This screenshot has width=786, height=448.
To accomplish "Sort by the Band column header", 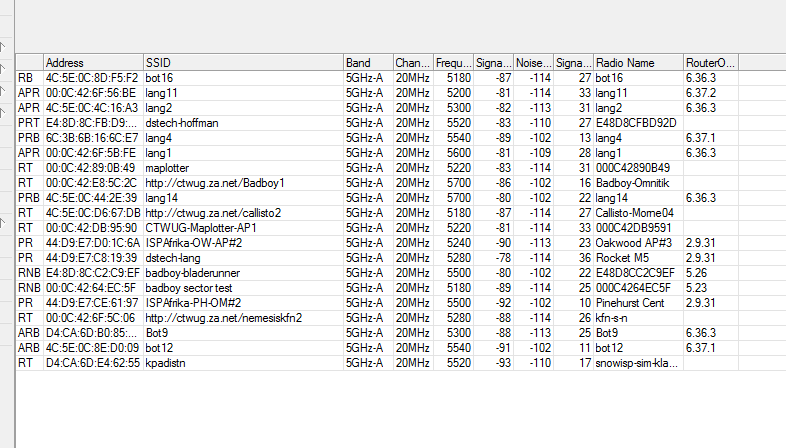I will (x=366, y=62).
